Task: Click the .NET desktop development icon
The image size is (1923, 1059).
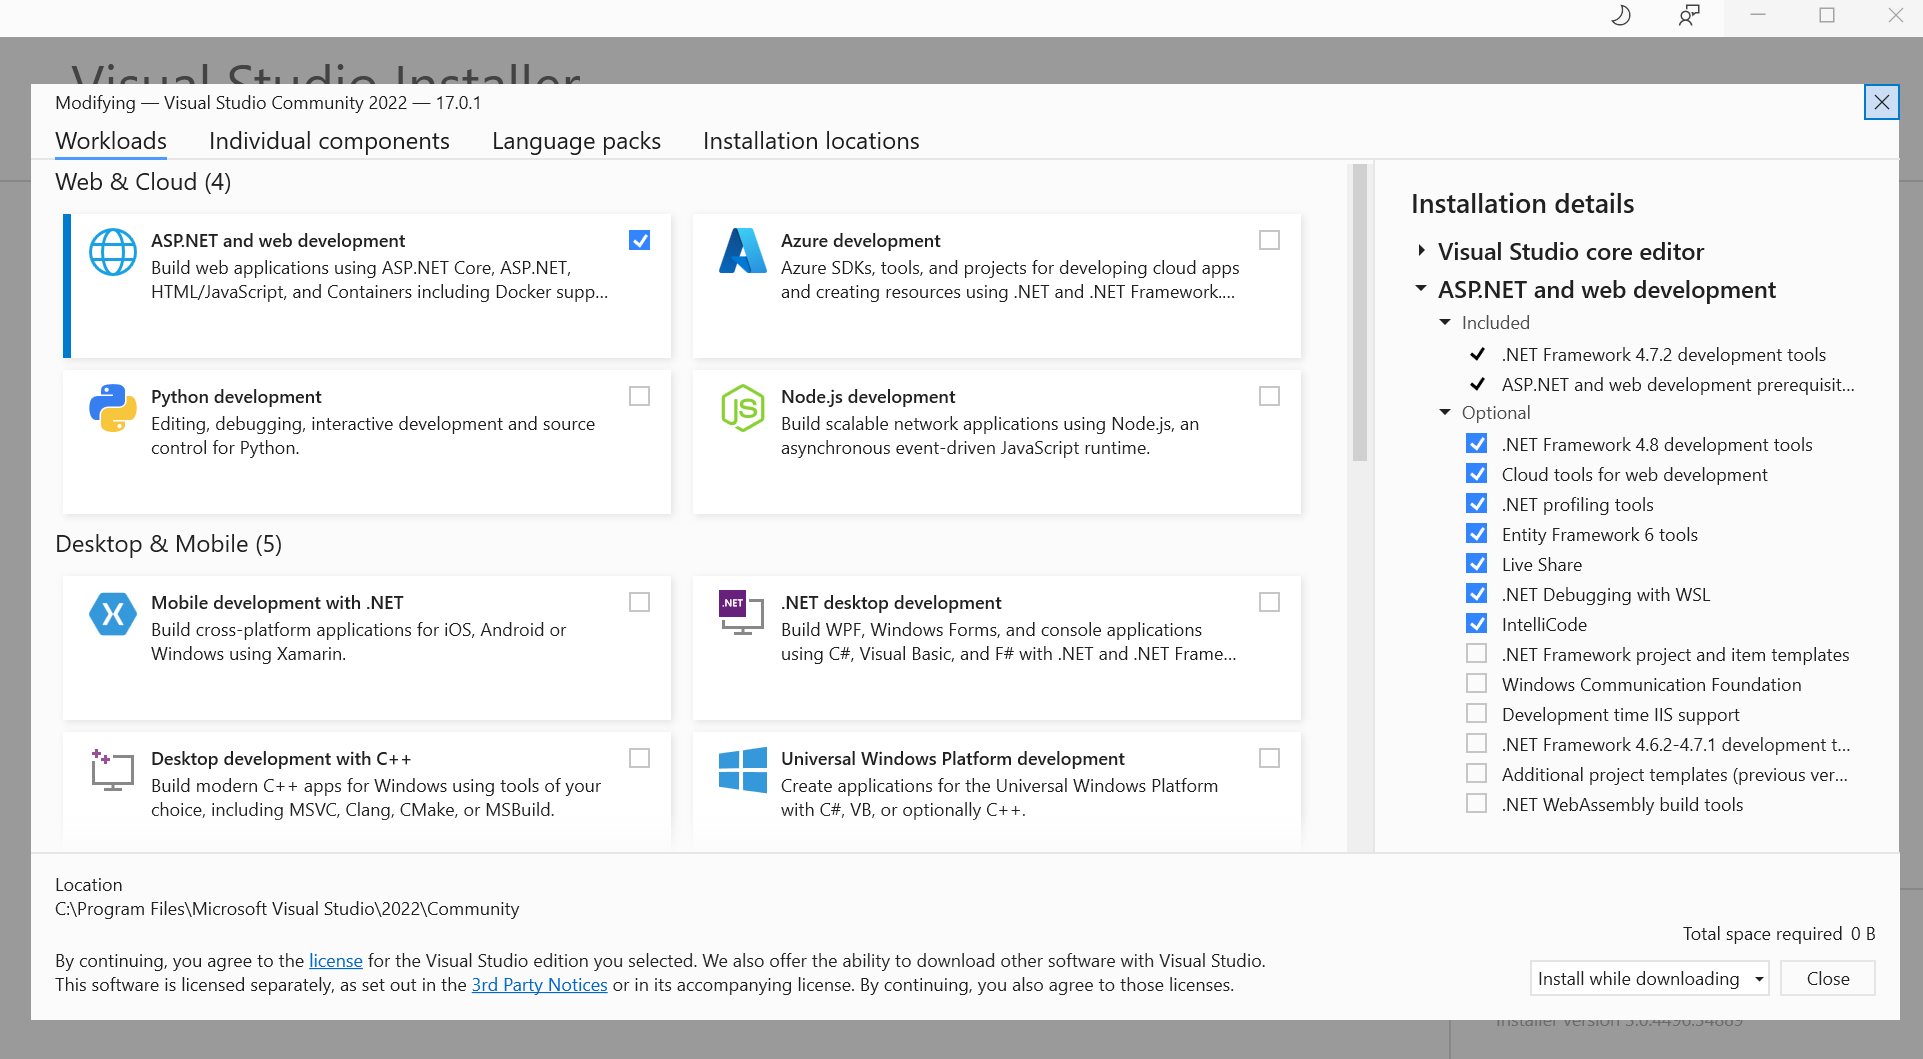Action: tap(742, 613)
